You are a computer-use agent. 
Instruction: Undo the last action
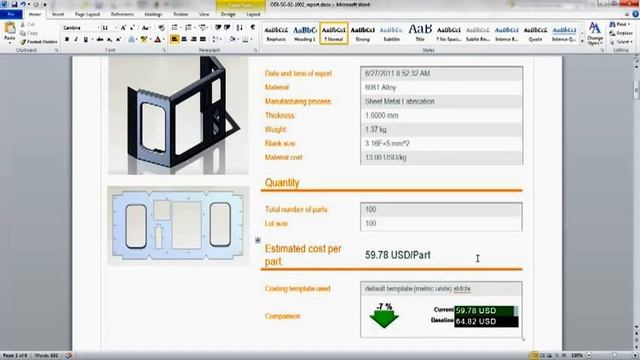(x=23, y=4)
